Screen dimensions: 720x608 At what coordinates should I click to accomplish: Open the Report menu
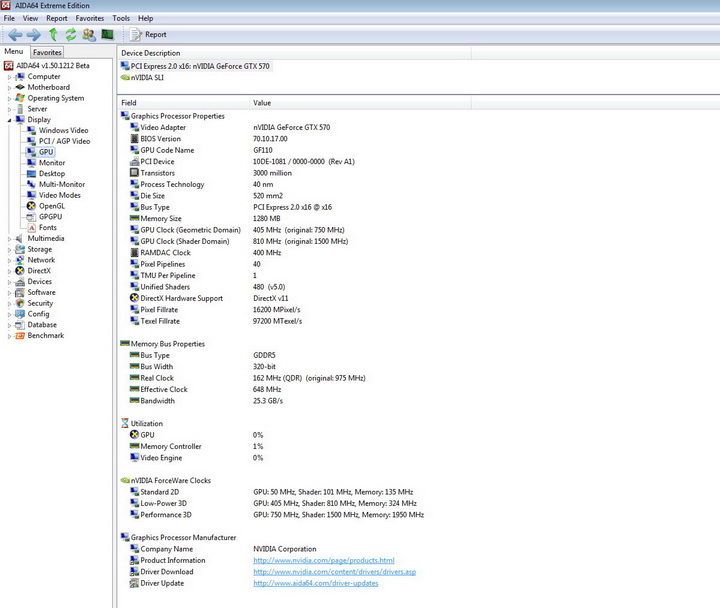pos(56,18)
